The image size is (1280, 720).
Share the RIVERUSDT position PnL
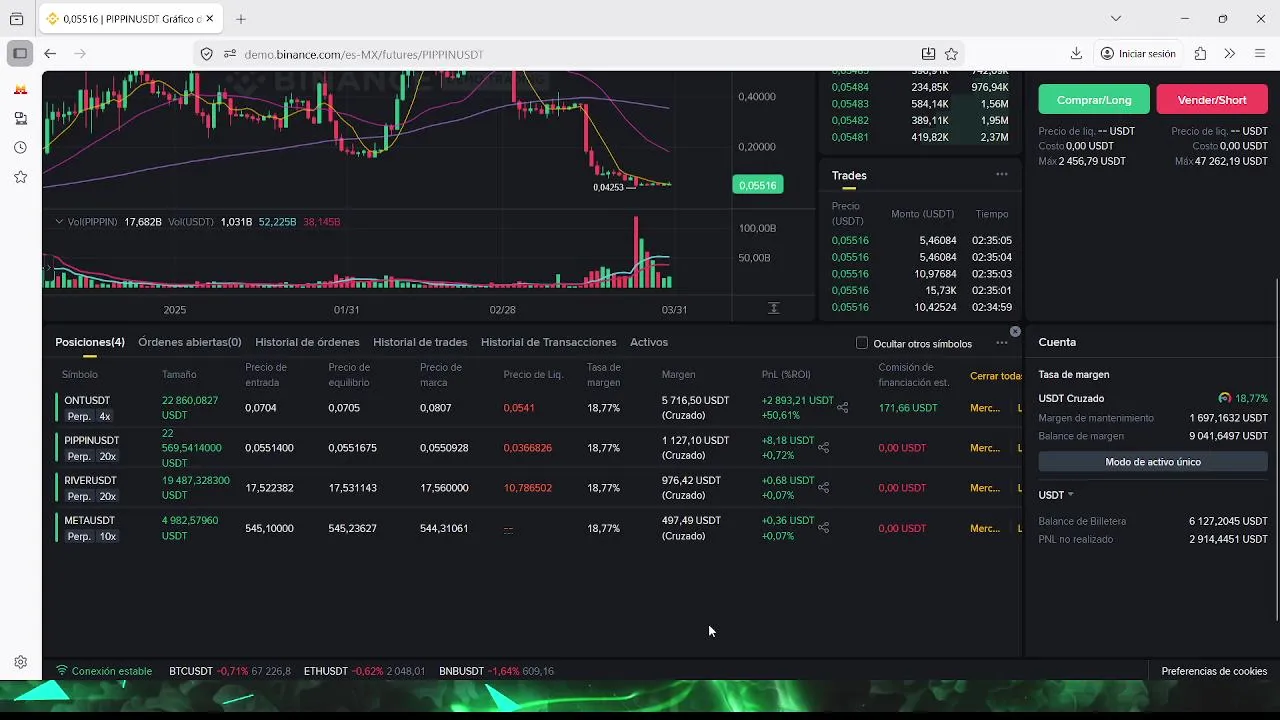pos(823,488)
